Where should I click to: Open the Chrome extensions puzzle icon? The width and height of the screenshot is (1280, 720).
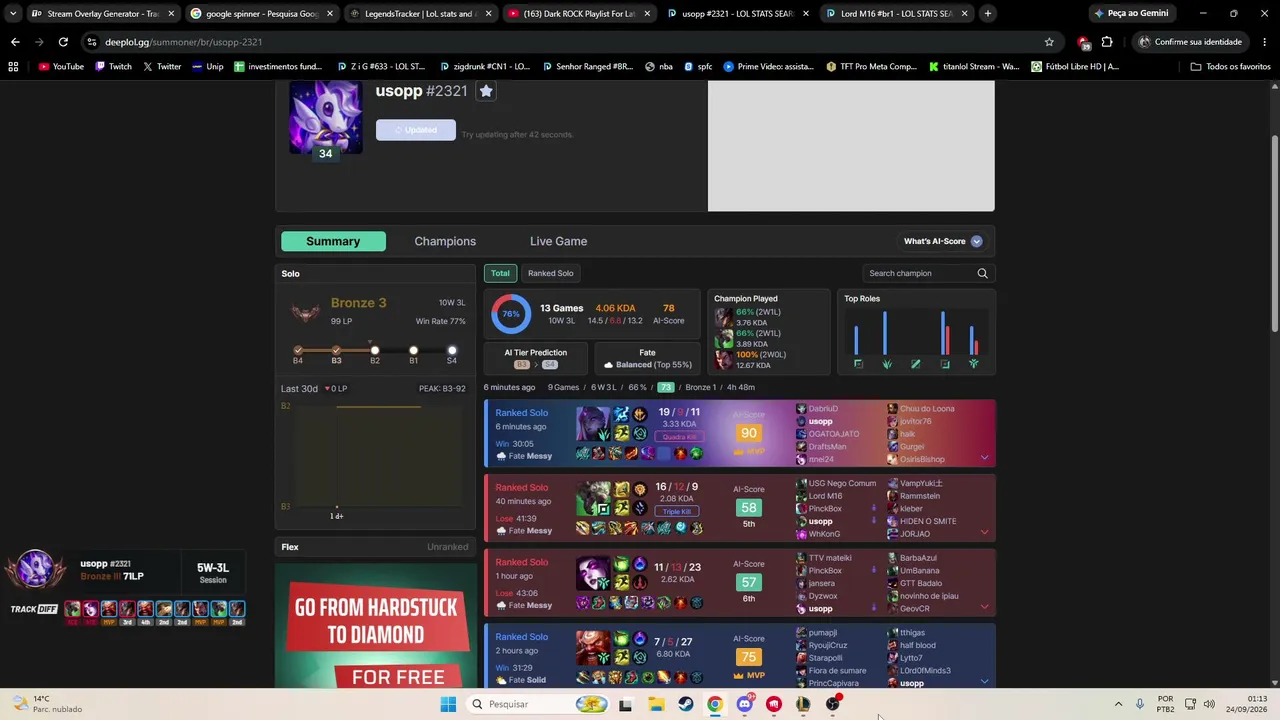point(1107,42)
